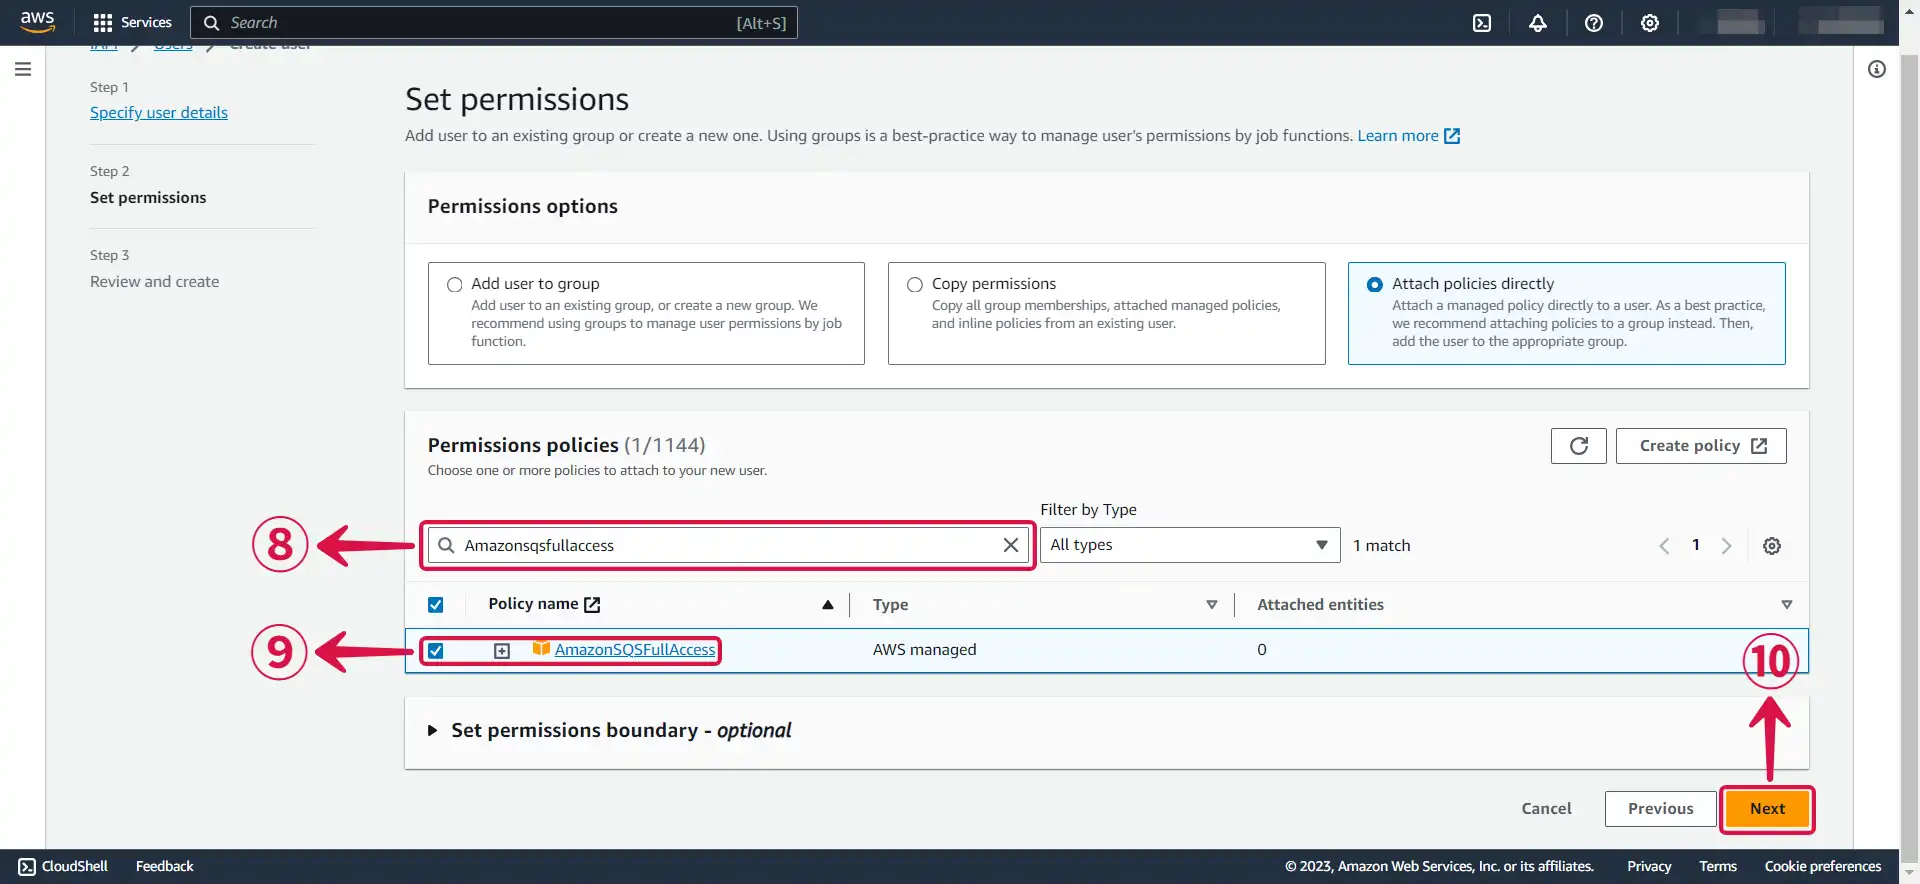Image resolution: width=1920 pixels, height=884 pixels.
Task: Click the Learn more external link icon
Action: [1452, 136]
